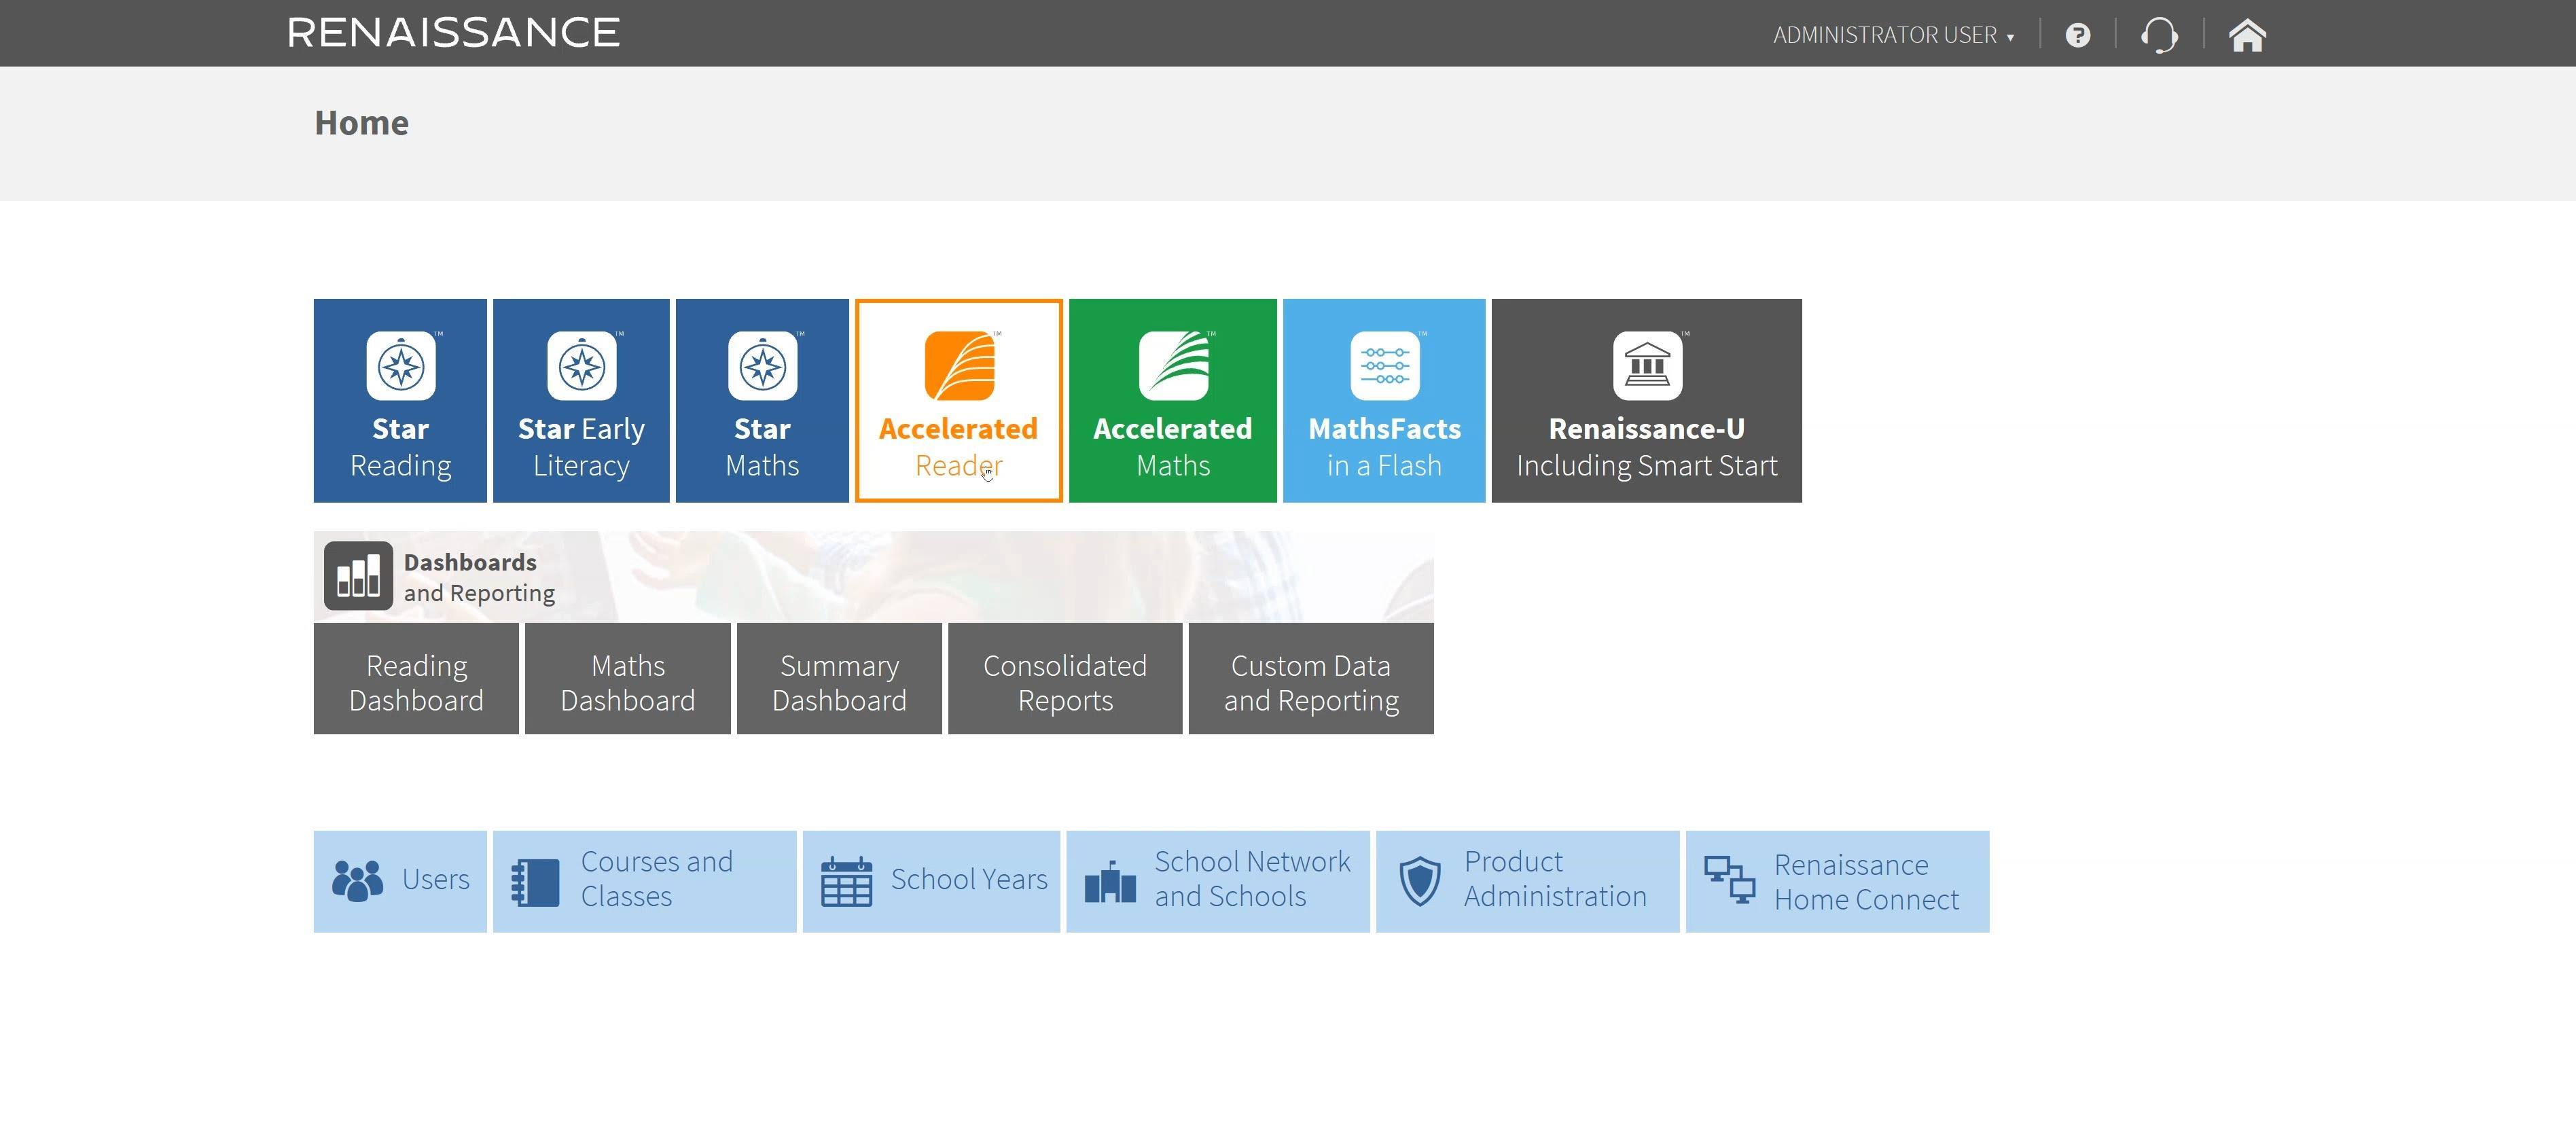
Task: Click the RENAISSANCE logo in the header
Action: [x=454, y=33]
